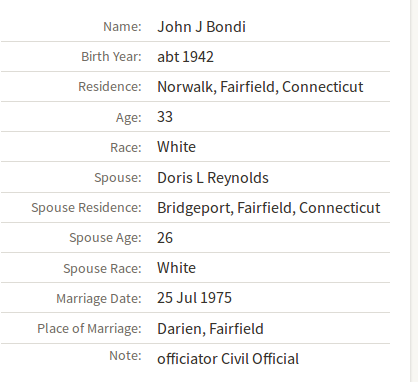Click the name value John J Bondi
Image resolution: width=418 pixels, height=382 pixels.
coord(201,27)
